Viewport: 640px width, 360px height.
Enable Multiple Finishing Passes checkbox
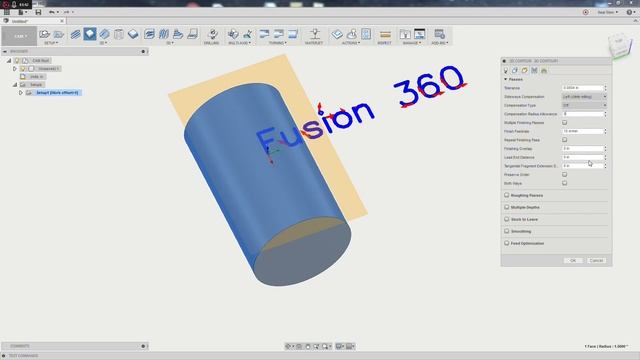click(564, 122)
